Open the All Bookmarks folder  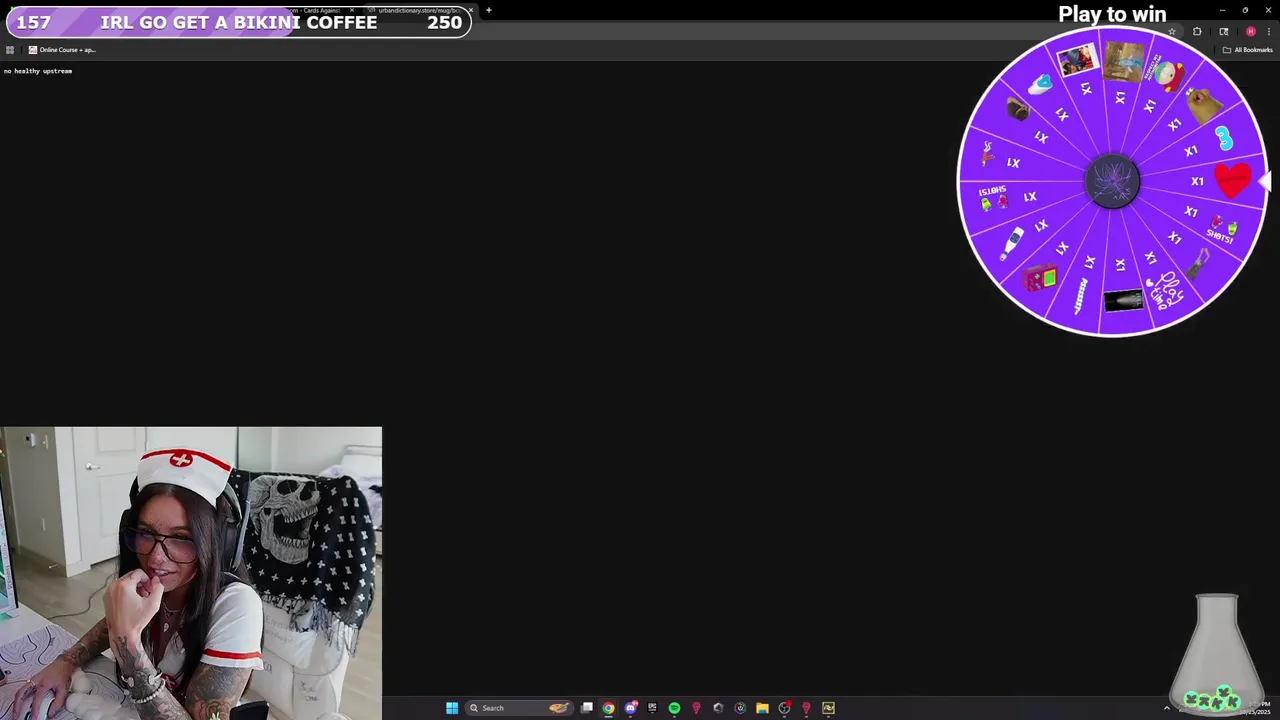pos(1248,50)
